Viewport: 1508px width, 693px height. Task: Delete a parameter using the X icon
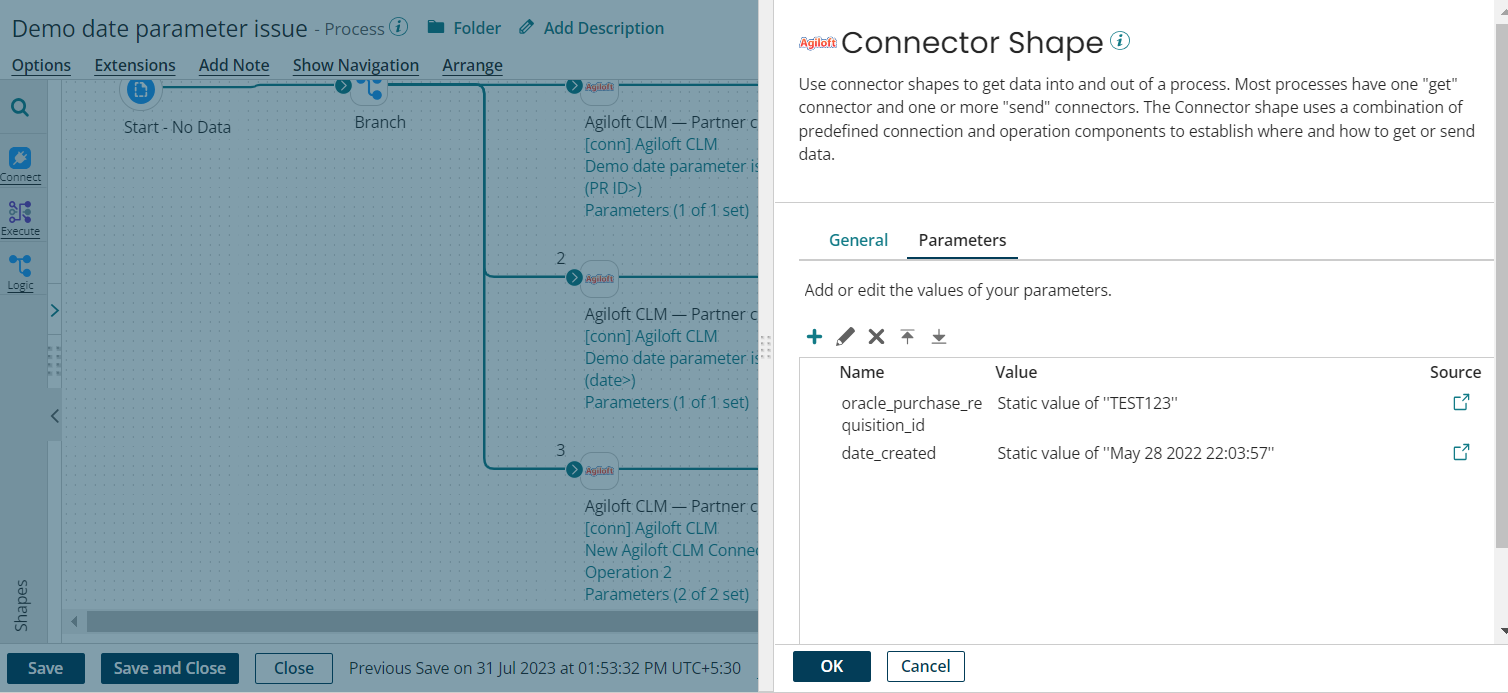pos(876,336)
